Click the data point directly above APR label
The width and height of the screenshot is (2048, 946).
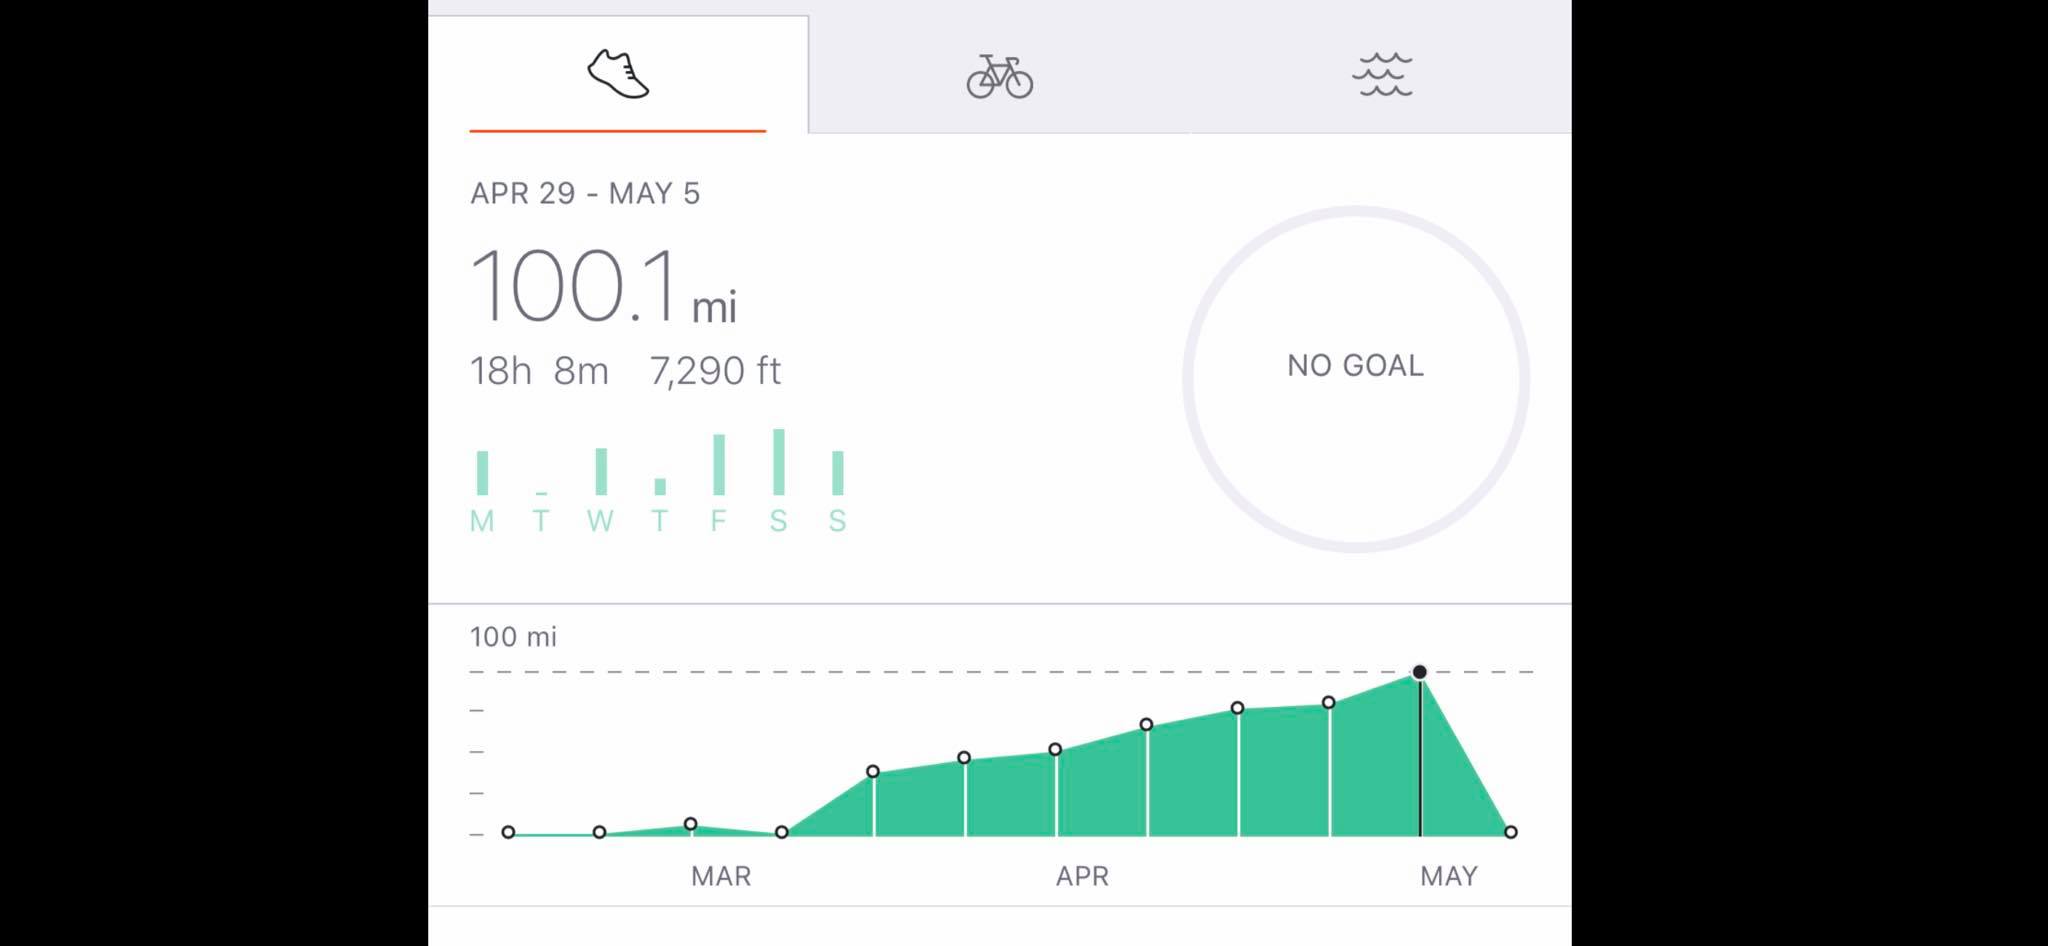pyautogui.click(x=1055, y=749)
